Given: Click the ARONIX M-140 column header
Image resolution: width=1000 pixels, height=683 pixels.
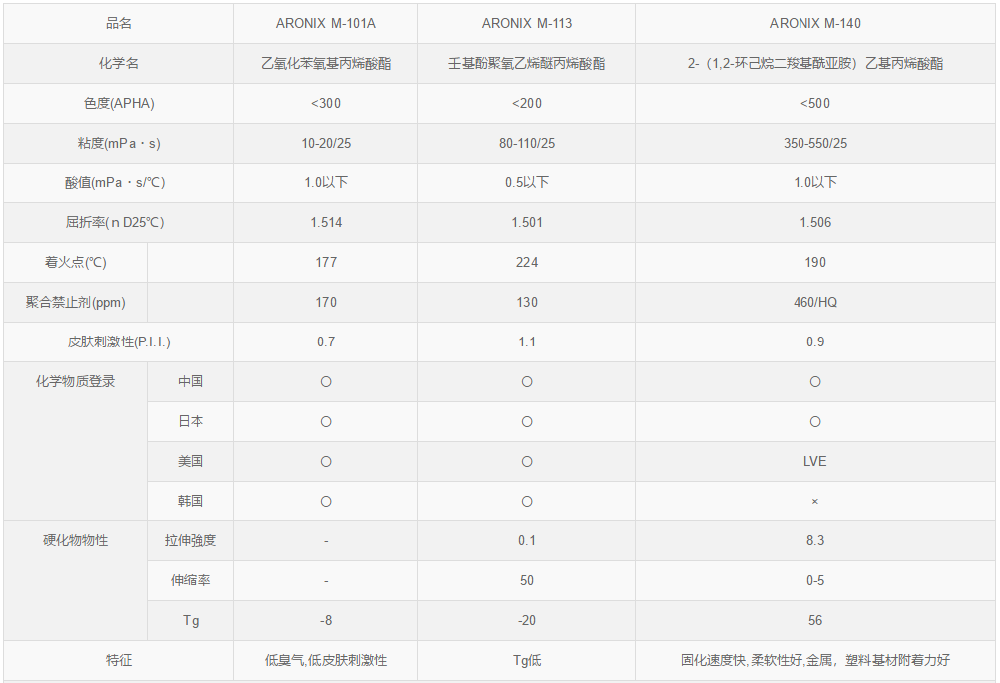Looking at the screenshot, I should click(x=815, y=23).
